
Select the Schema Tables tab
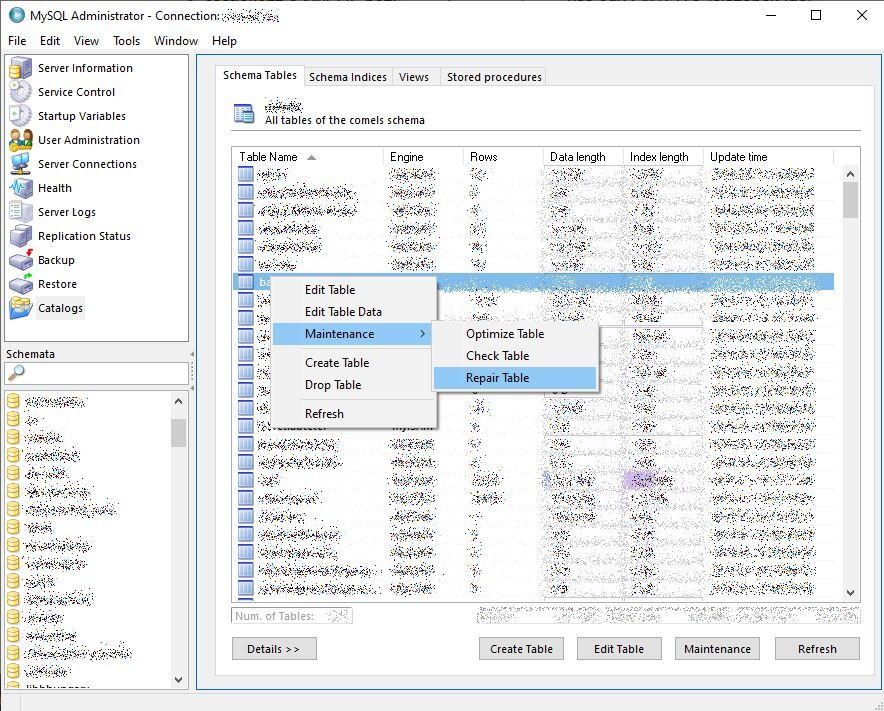(x=260, y=75)
